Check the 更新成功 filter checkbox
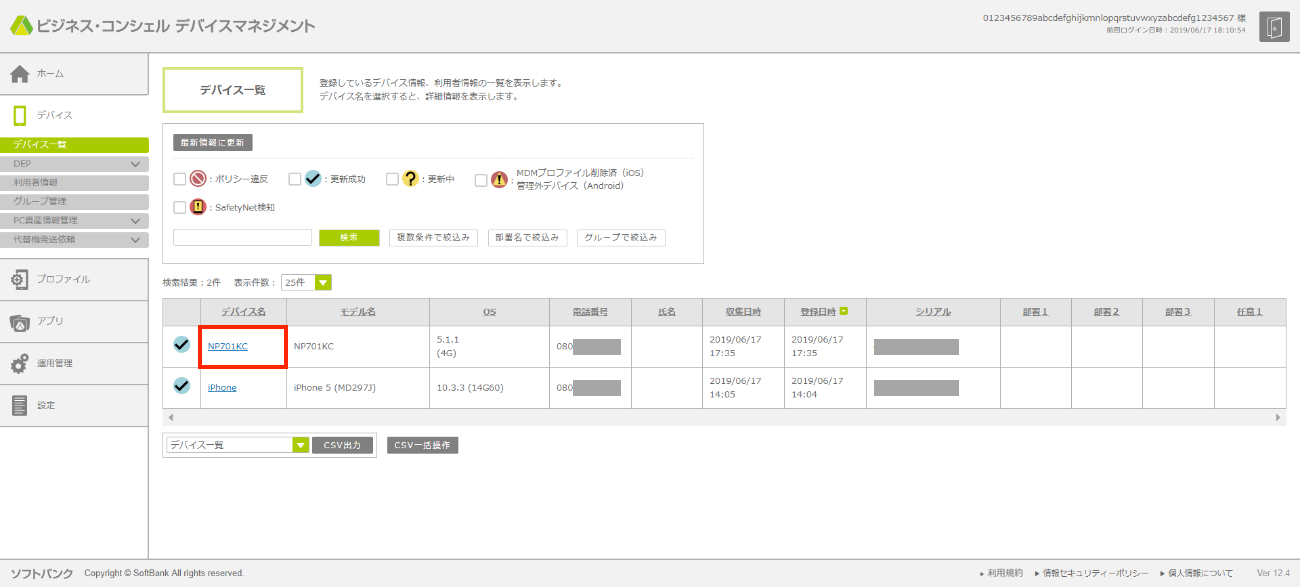Viewport: 1300px width, 587px height. point(295,179)
